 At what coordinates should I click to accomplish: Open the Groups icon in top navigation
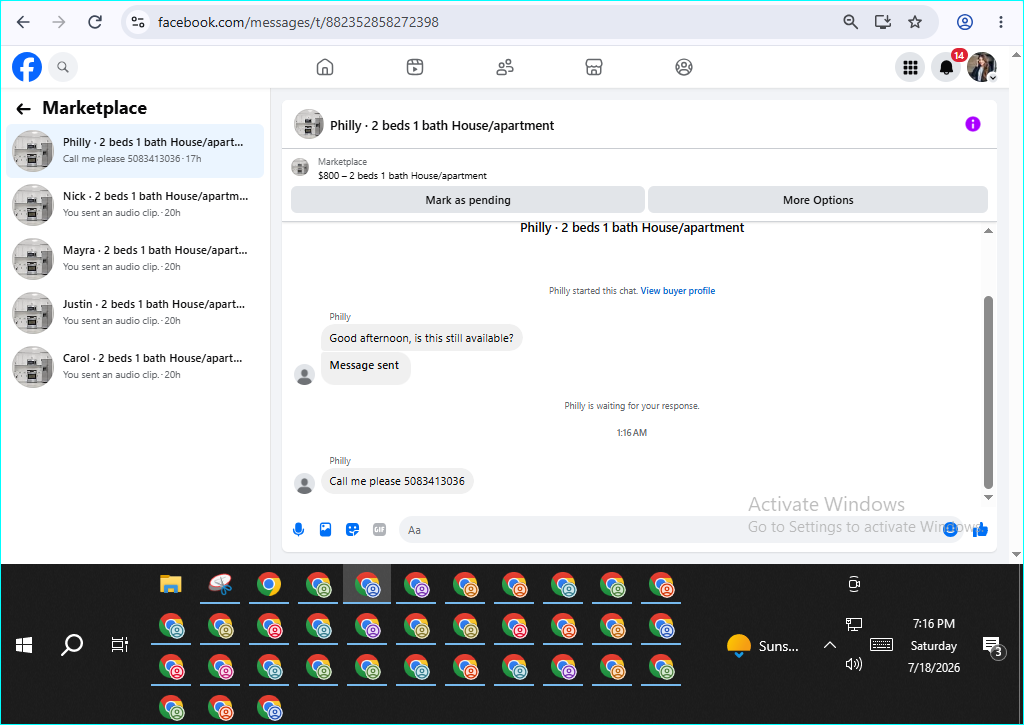684,67
